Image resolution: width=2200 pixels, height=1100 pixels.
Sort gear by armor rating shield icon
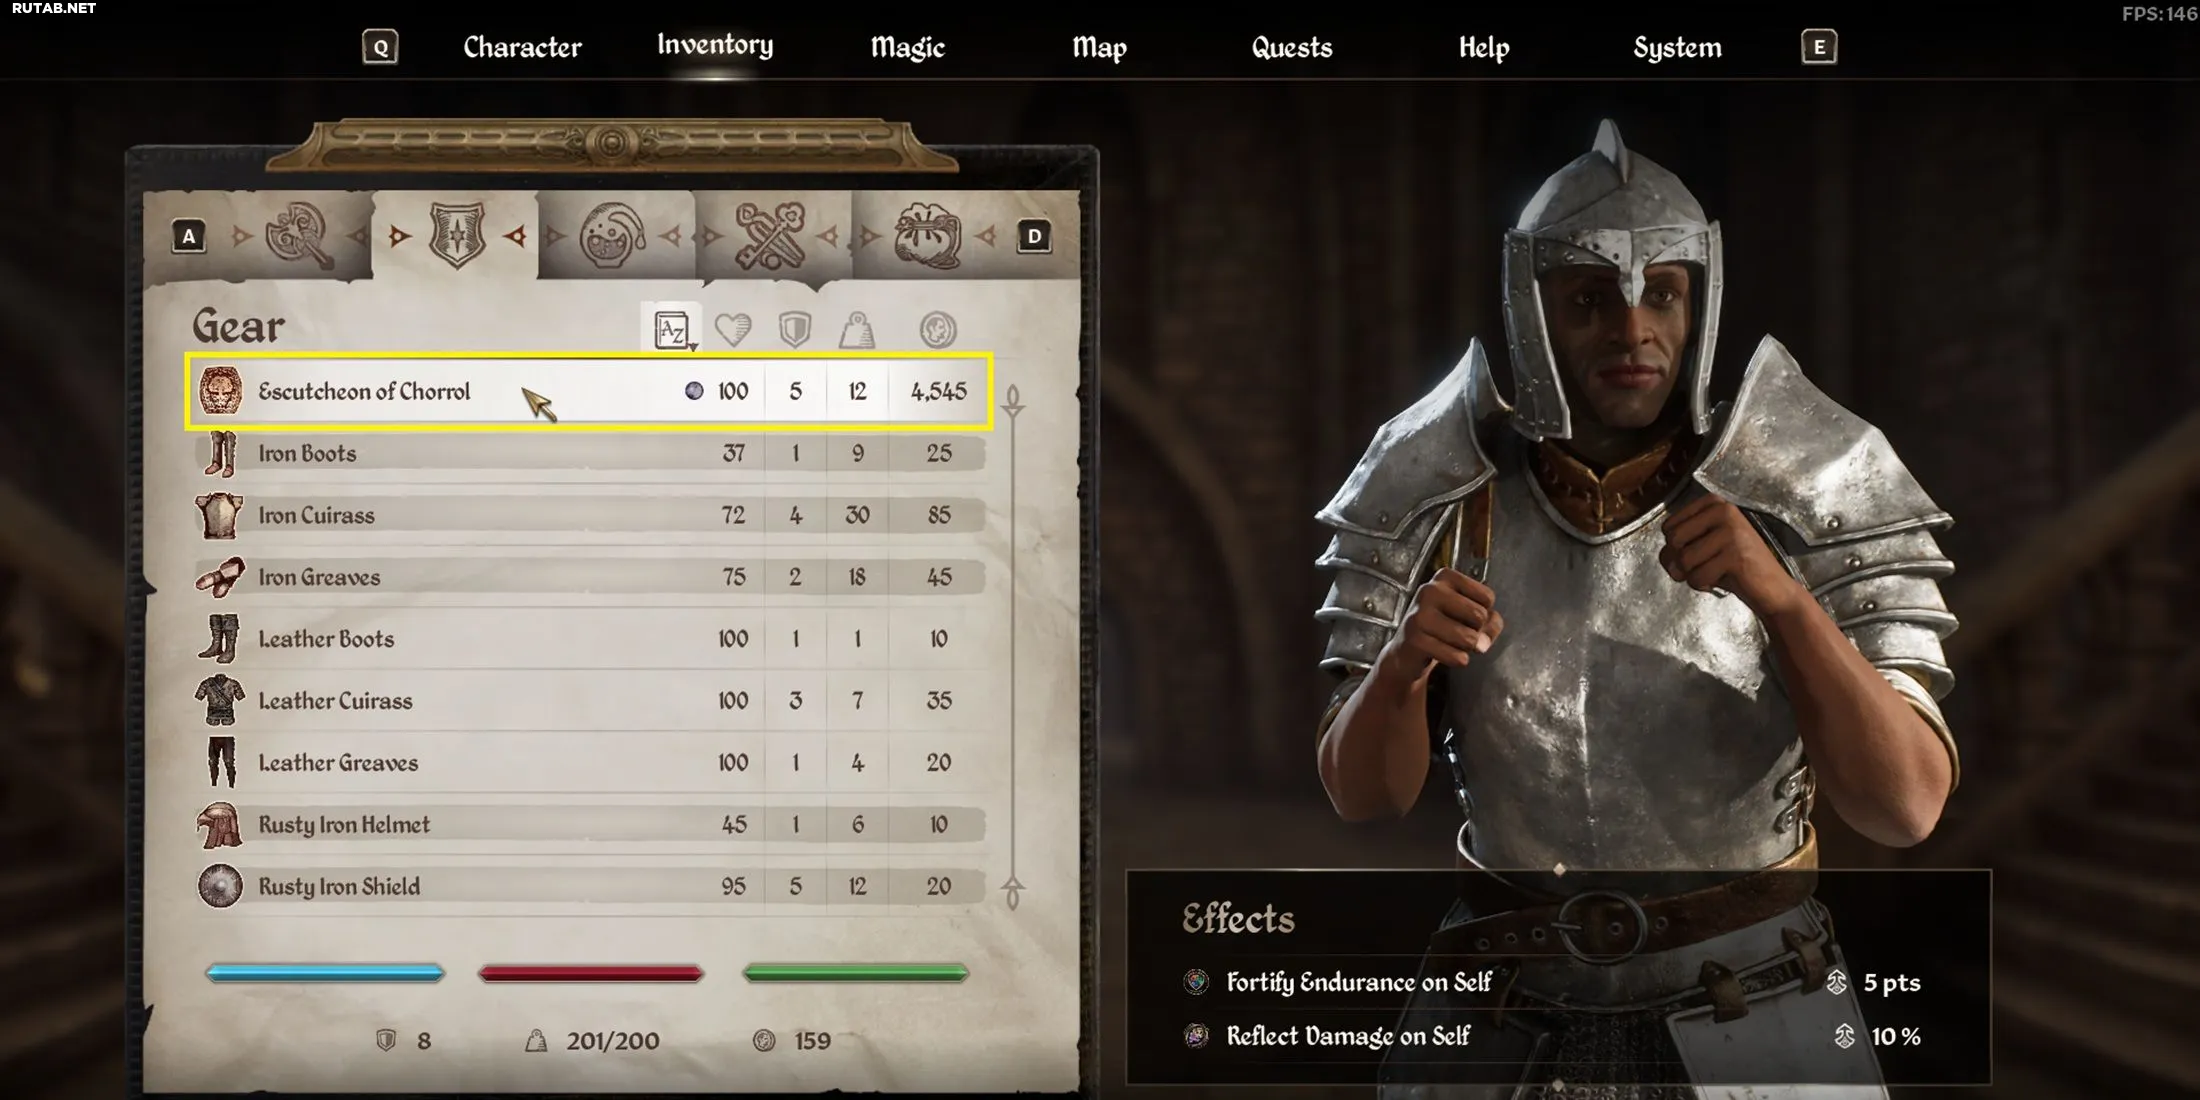795,329
